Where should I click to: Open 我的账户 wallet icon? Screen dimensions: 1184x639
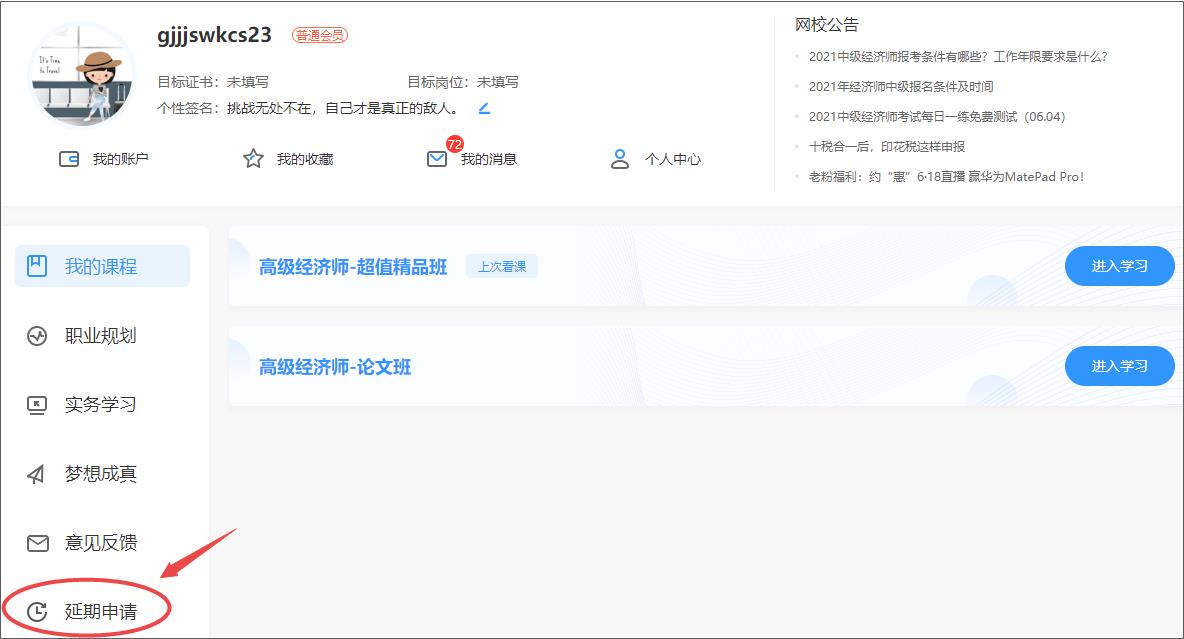click(69, 159)
